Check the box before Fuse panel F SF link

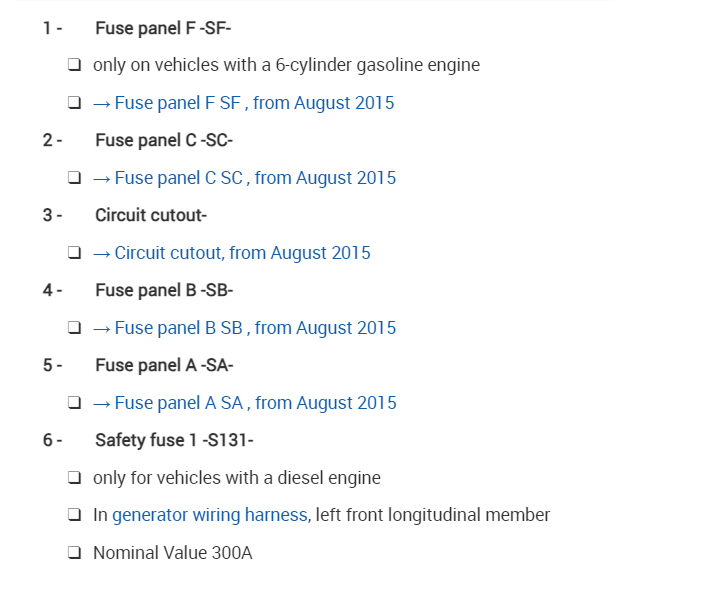tap(75, 103)
